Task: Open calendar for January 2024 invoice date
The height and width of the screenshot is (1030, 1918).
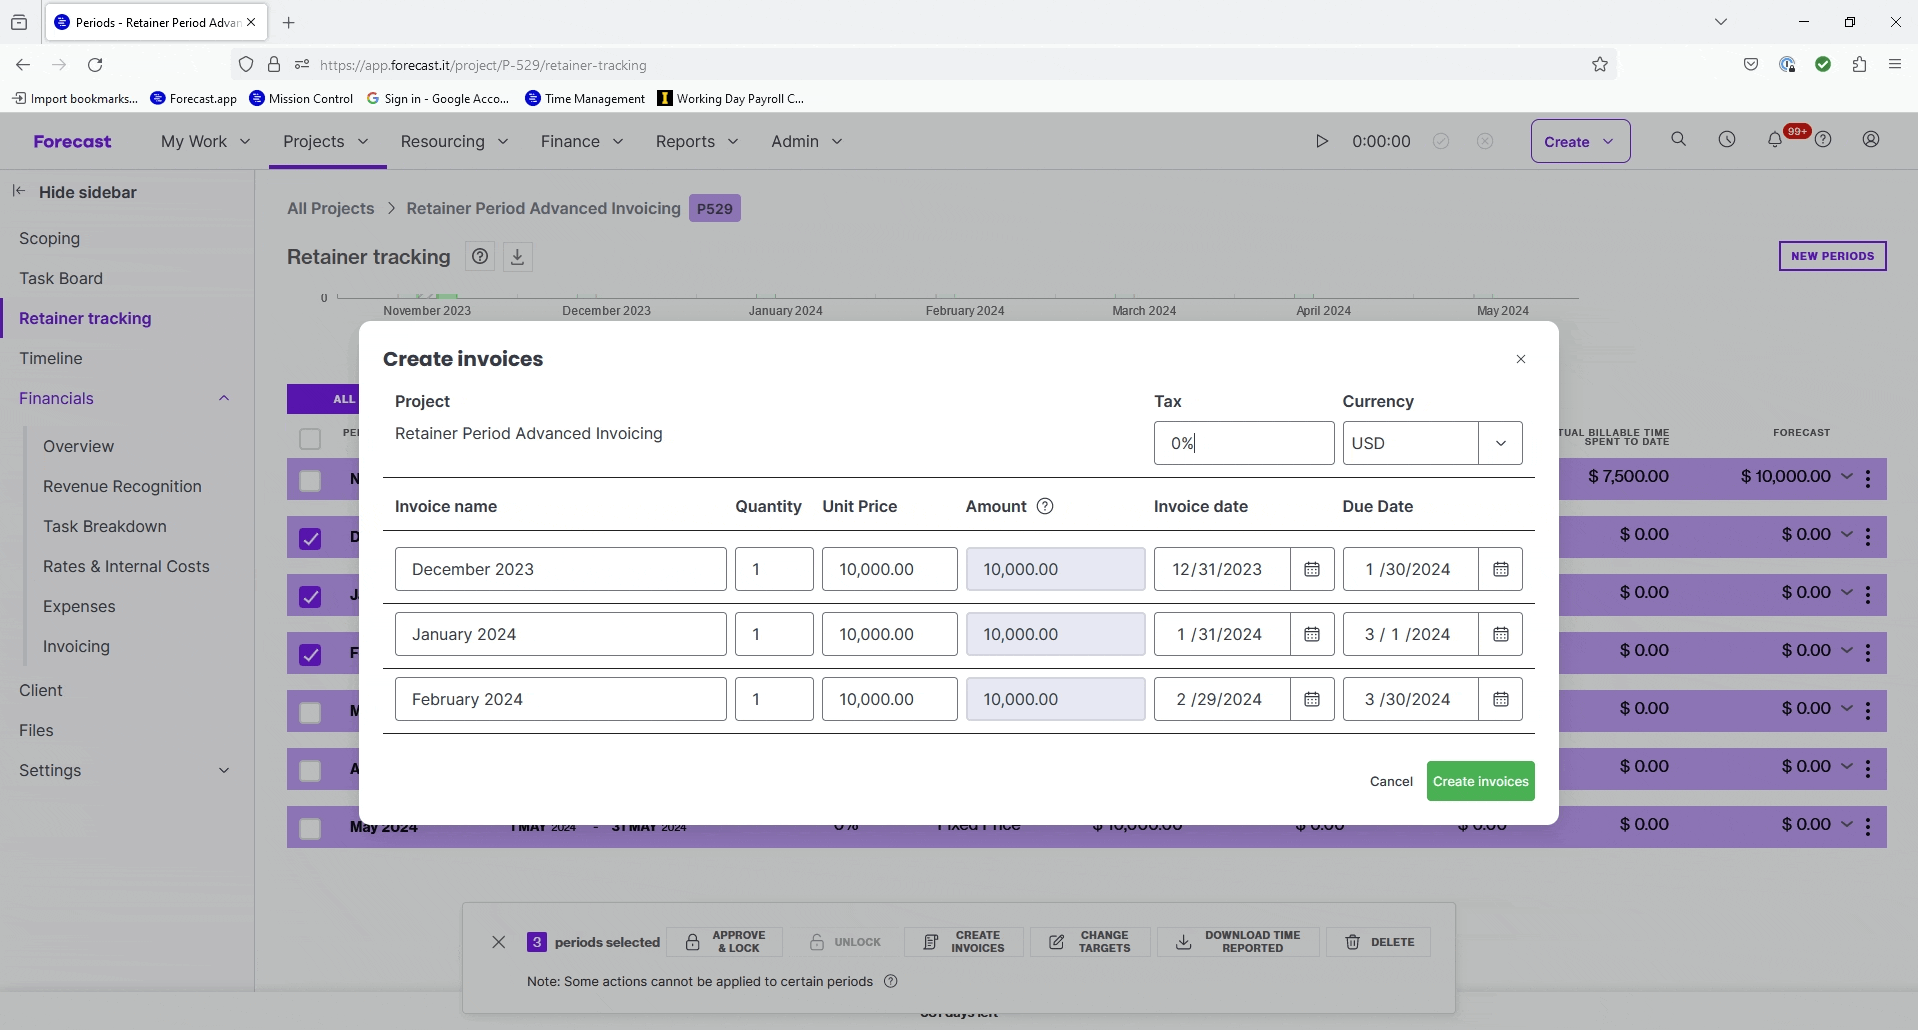Action: click(1312, 634)
